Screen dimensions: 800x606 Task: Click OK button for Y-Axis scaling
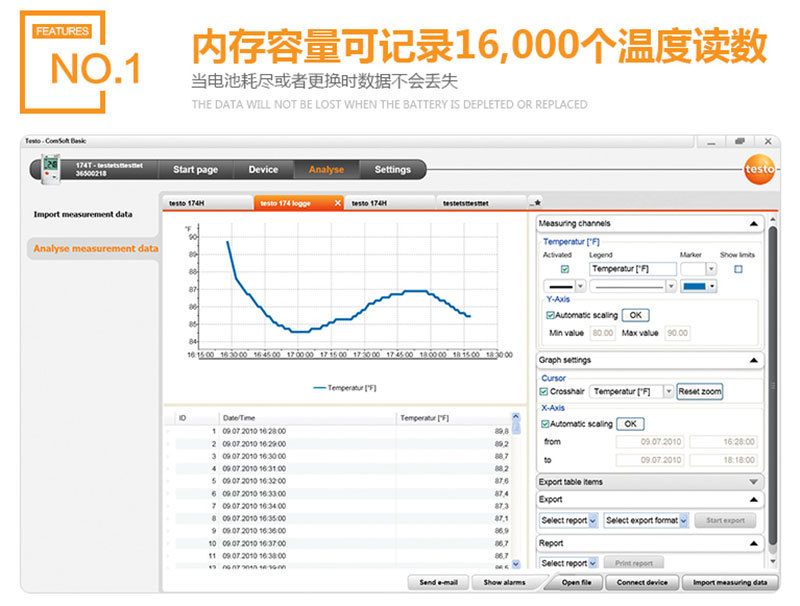[x=636, y=315]
